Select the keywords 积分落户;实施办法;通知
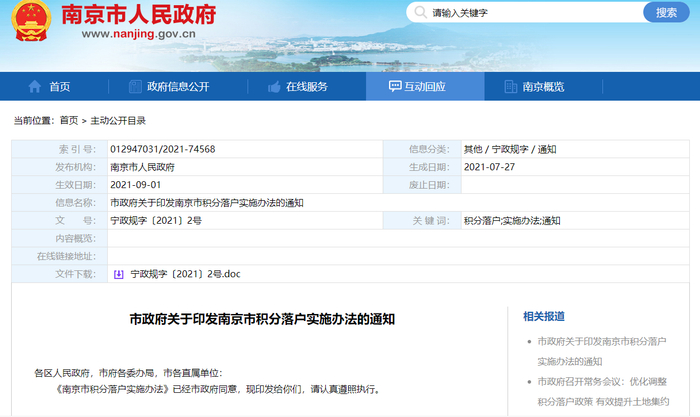 point(512,221)
